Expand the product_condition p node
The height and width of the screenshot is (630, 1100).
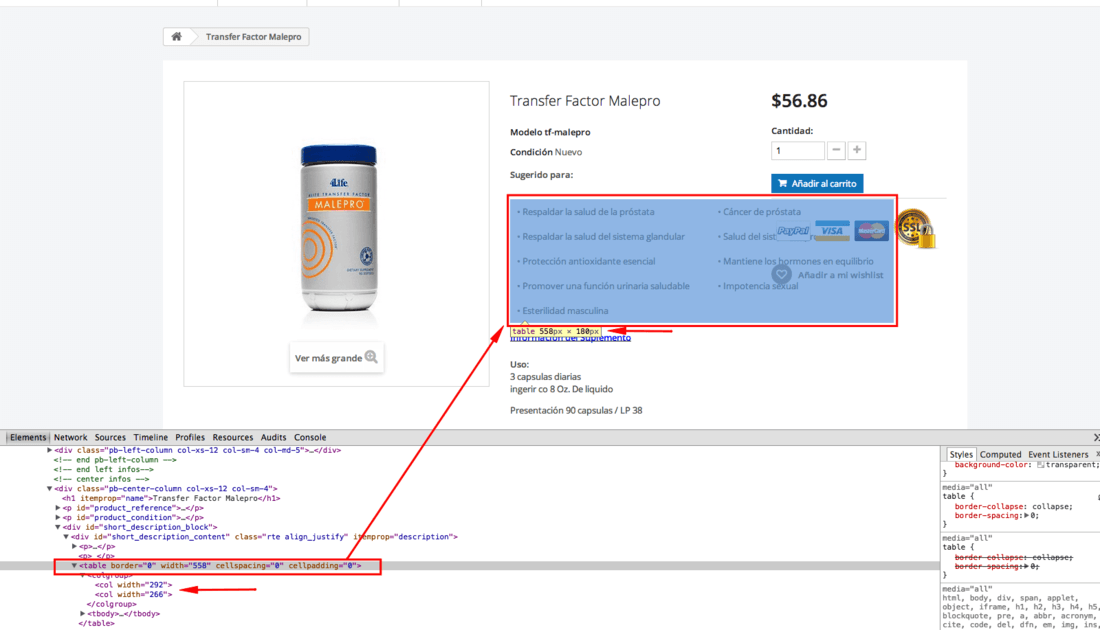(x=58, y=518)
